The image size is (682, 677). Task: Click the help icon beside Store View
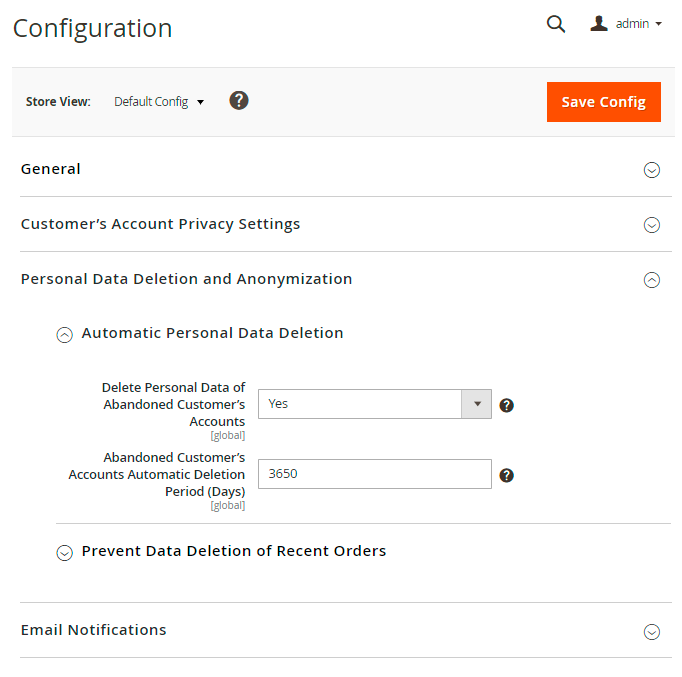(239, 101)
